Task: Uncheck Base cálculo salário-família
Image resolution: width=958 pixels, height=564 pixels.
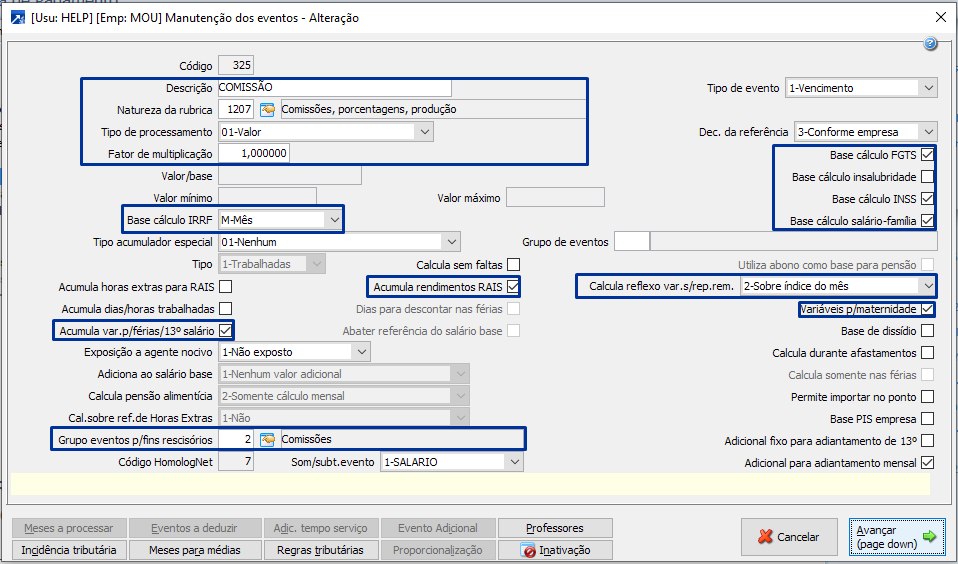Action: tap(927, 221)
